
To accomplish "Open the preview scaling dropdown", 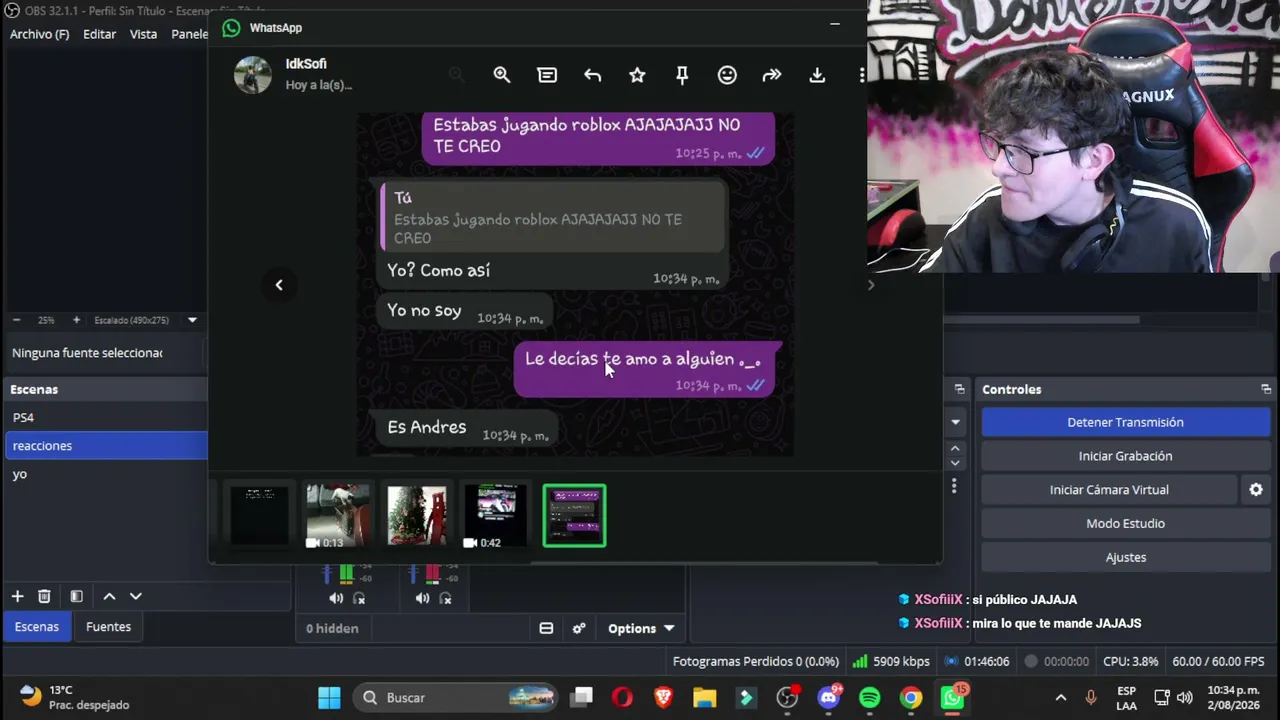I will tap(192, 320).
